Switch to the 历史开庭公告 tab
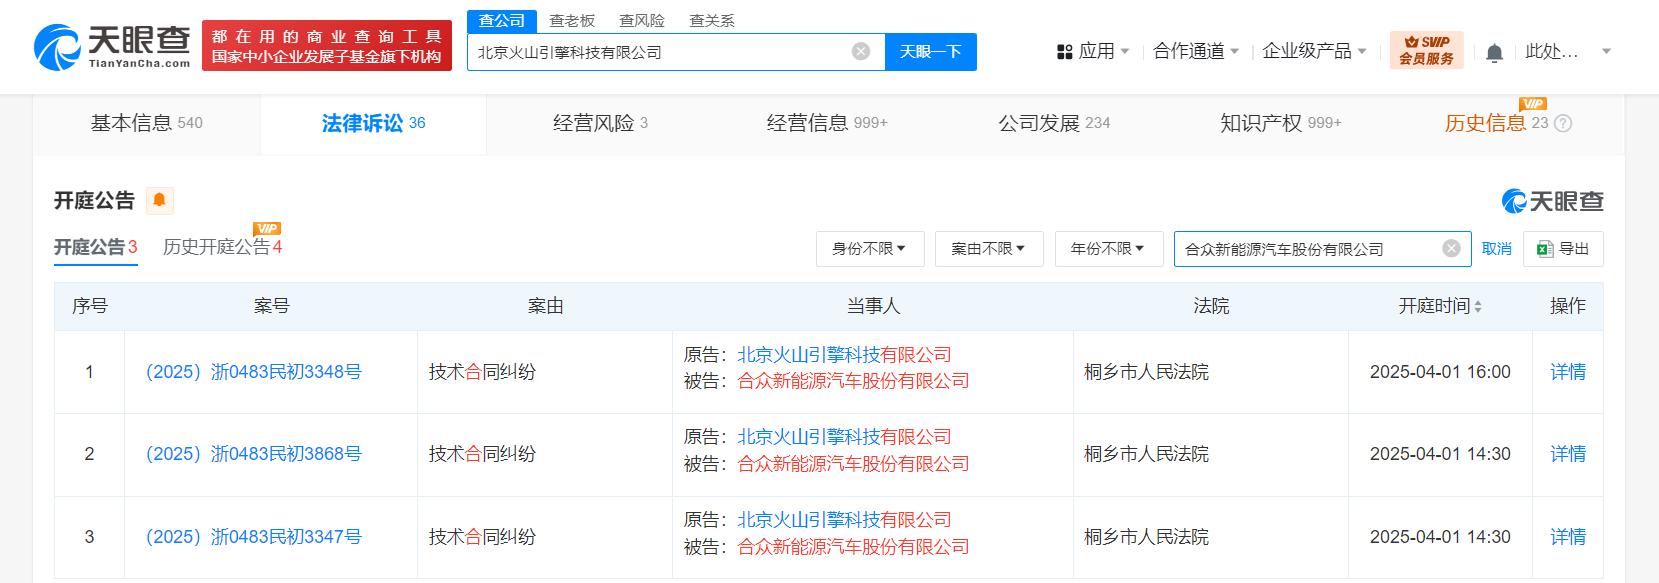This screenshot has height=583, width=1659. (222, 247)
